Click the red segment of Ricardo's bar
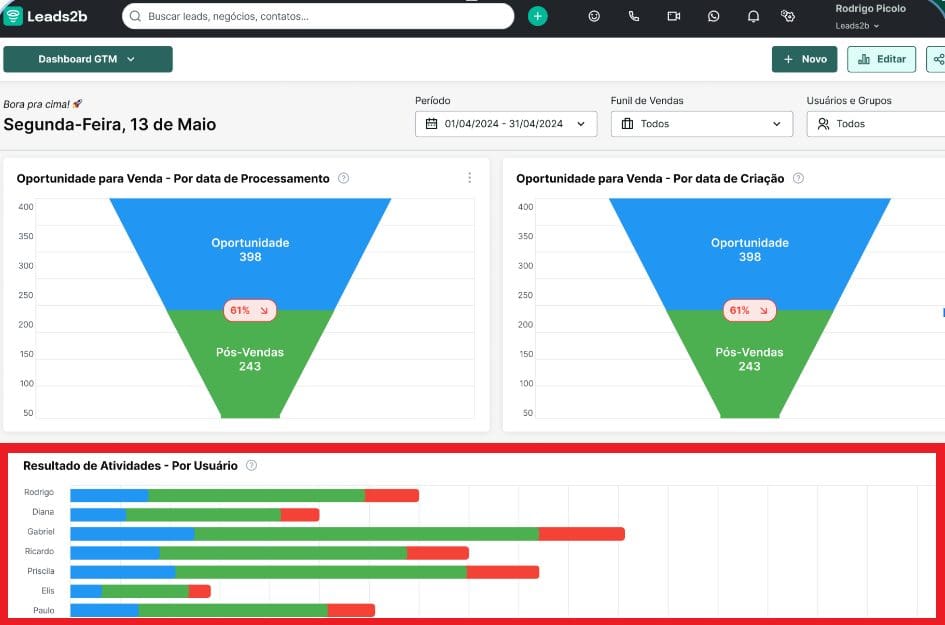 [438, 553]
